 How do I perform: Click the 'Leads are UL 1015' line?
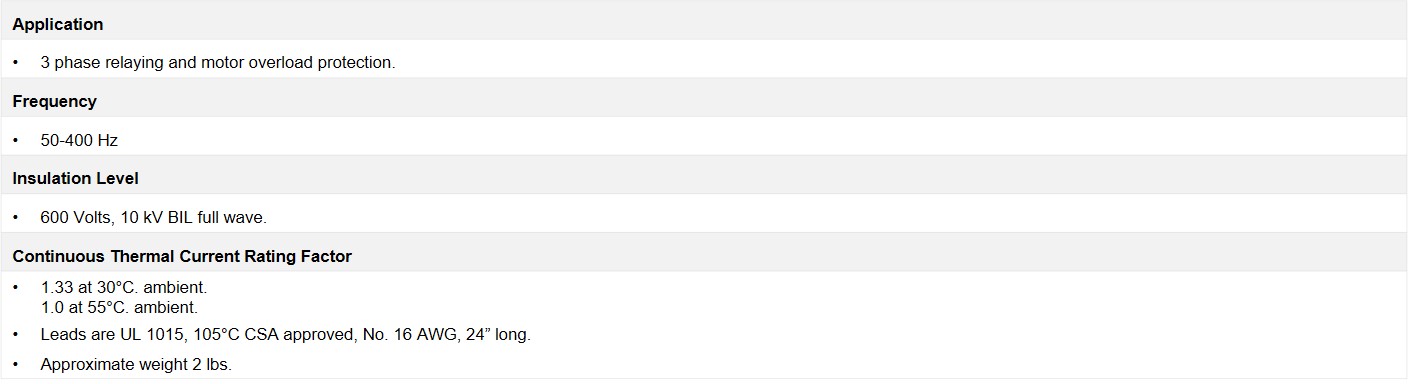pos(286,334)
